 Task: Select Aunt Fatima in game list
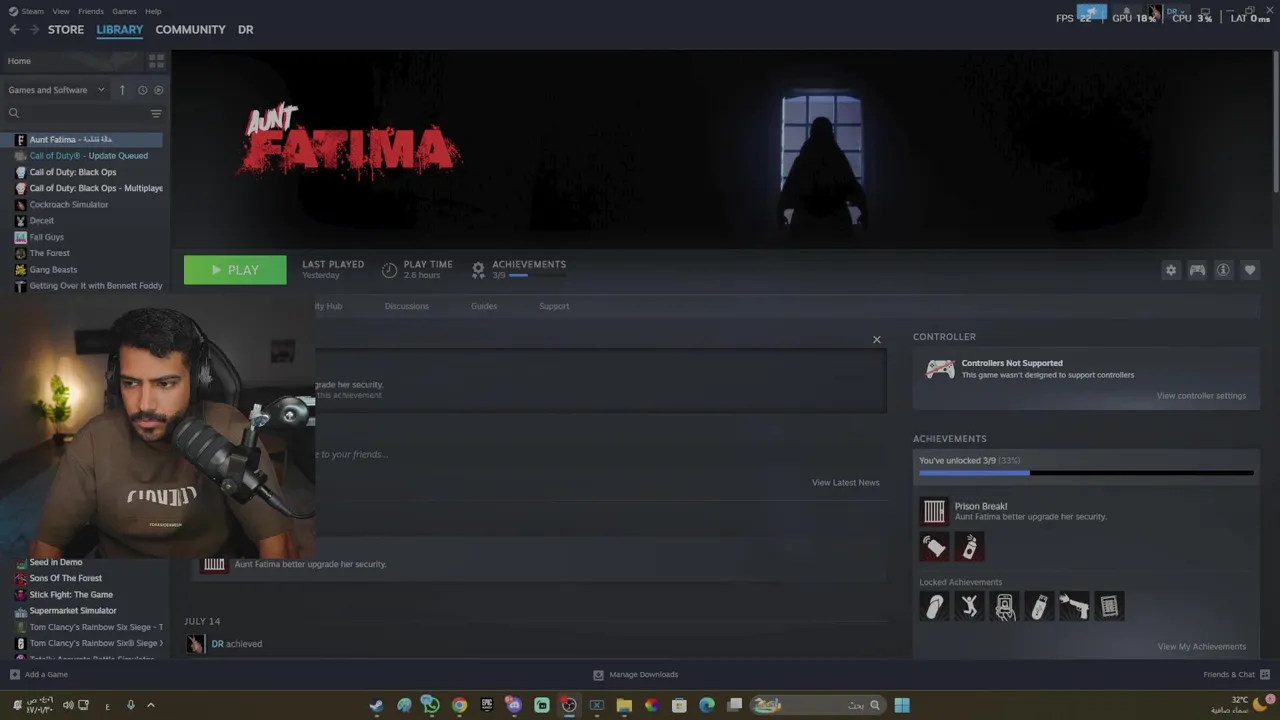pyautogui.click(x=82, y=140)
